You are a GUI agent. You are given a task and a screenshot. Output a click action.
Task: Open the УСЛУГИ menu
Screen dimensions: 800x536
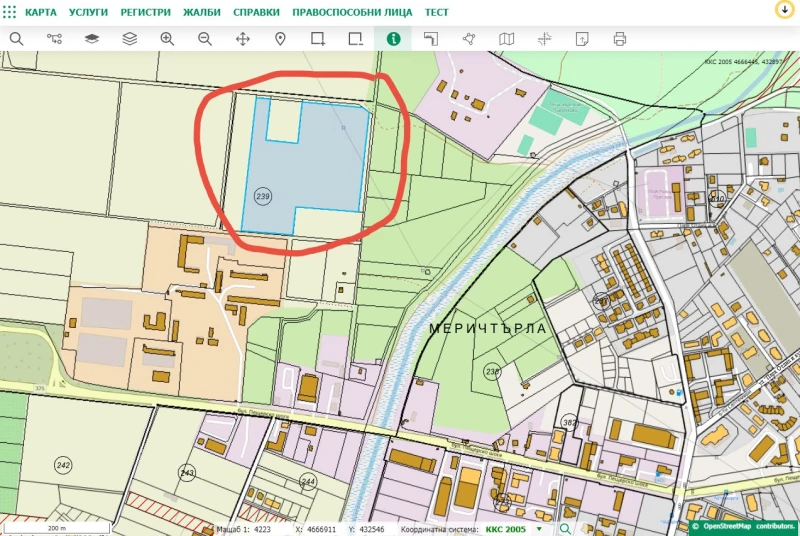88,12
